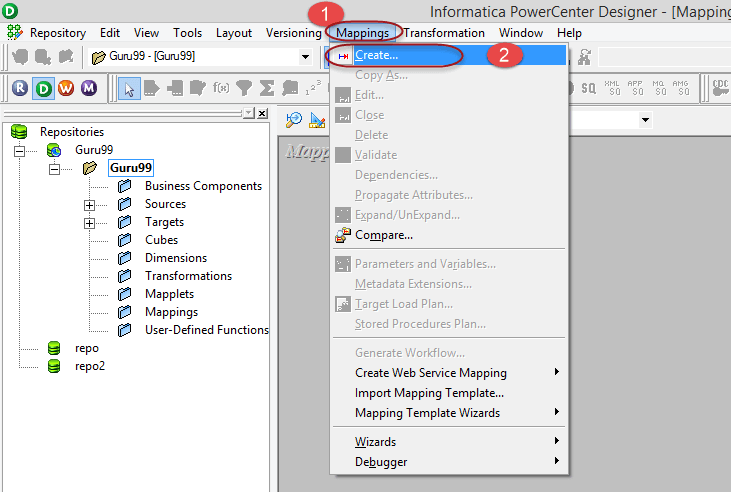Image resolution: width=731 pixels, height=492 pixels.
Task: Select Business Components in the tree
Action: (203, 186)
